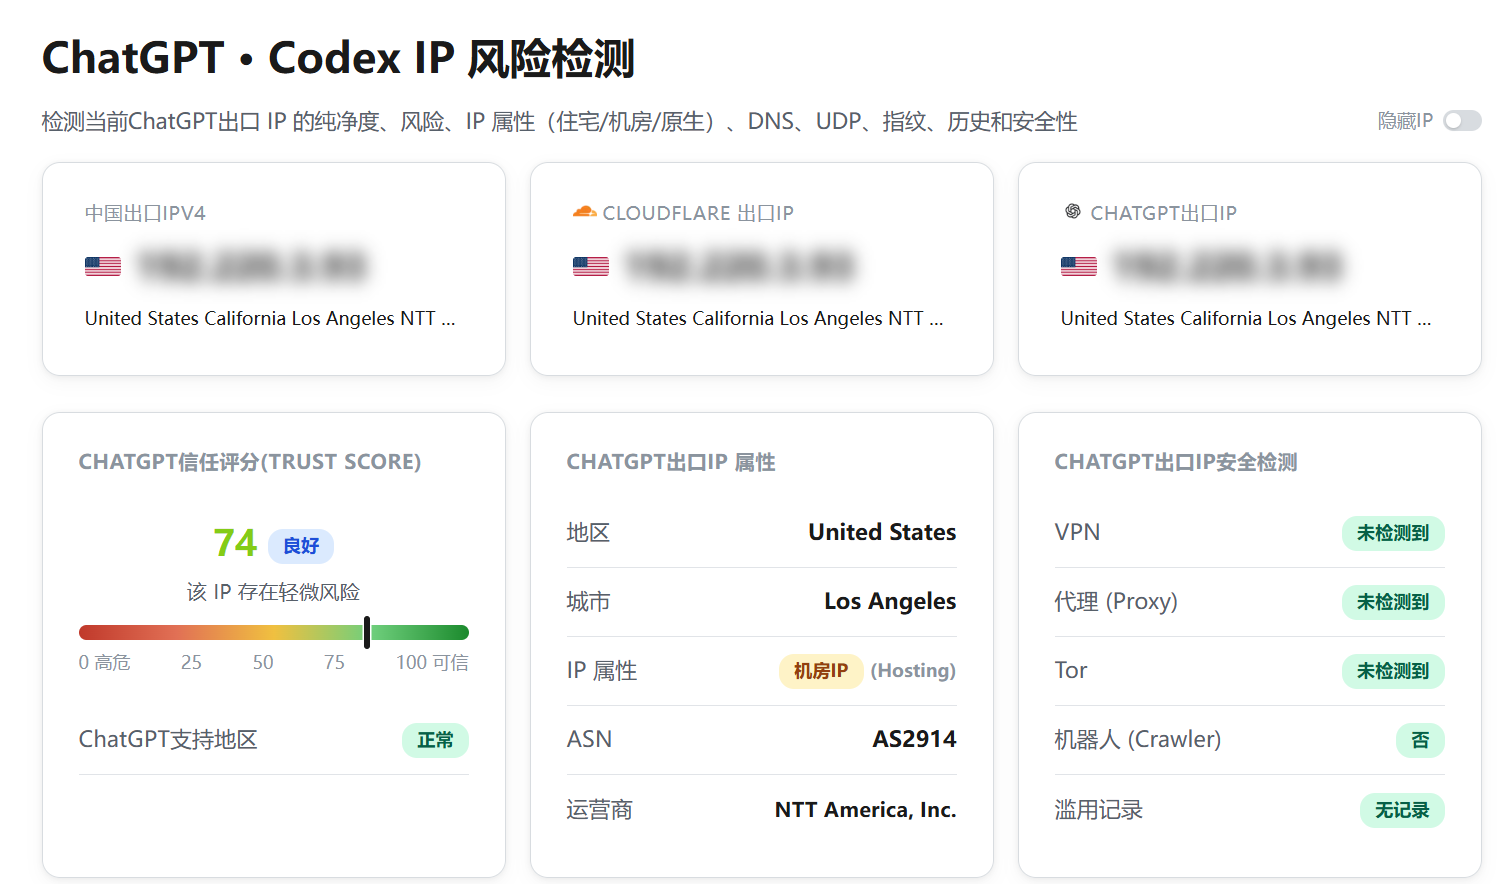Screen dimensions: 1500x884
Task: Toggle the 隐藏IP switch
Action: point(1462,121)
